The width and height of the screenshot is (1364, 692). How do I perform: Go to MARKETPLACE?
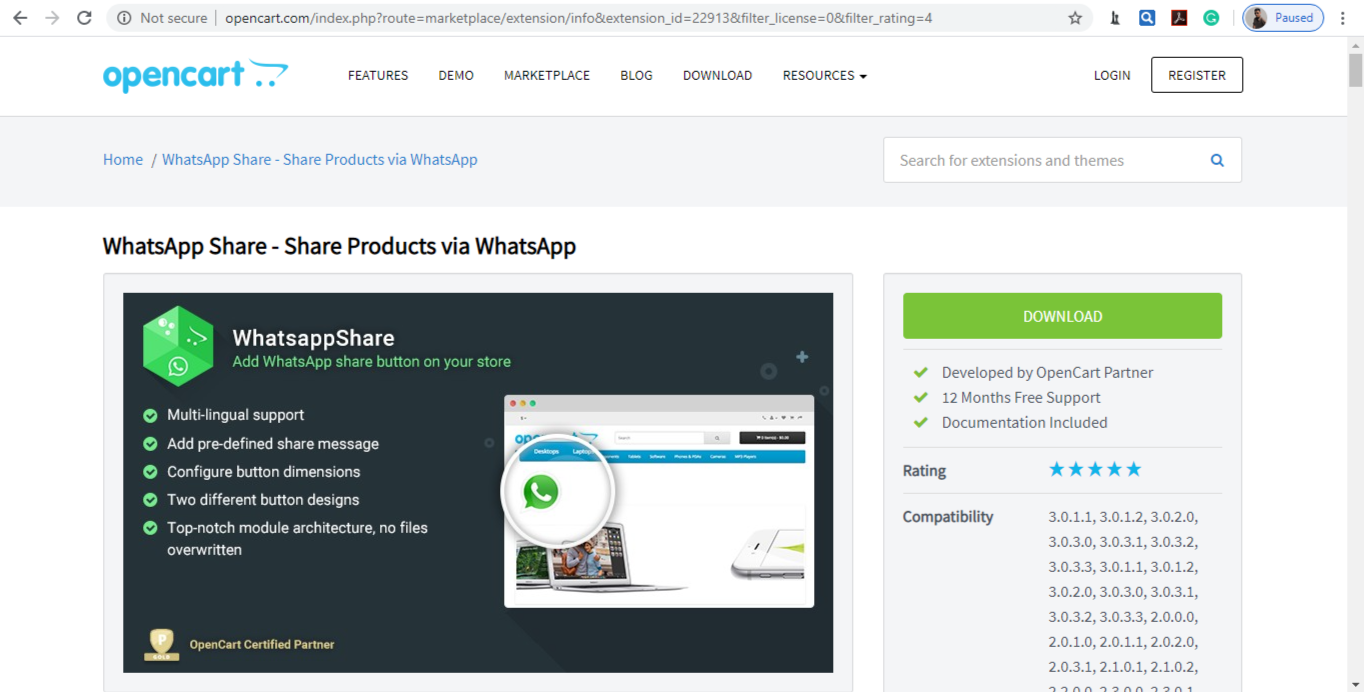pos(547,75)
